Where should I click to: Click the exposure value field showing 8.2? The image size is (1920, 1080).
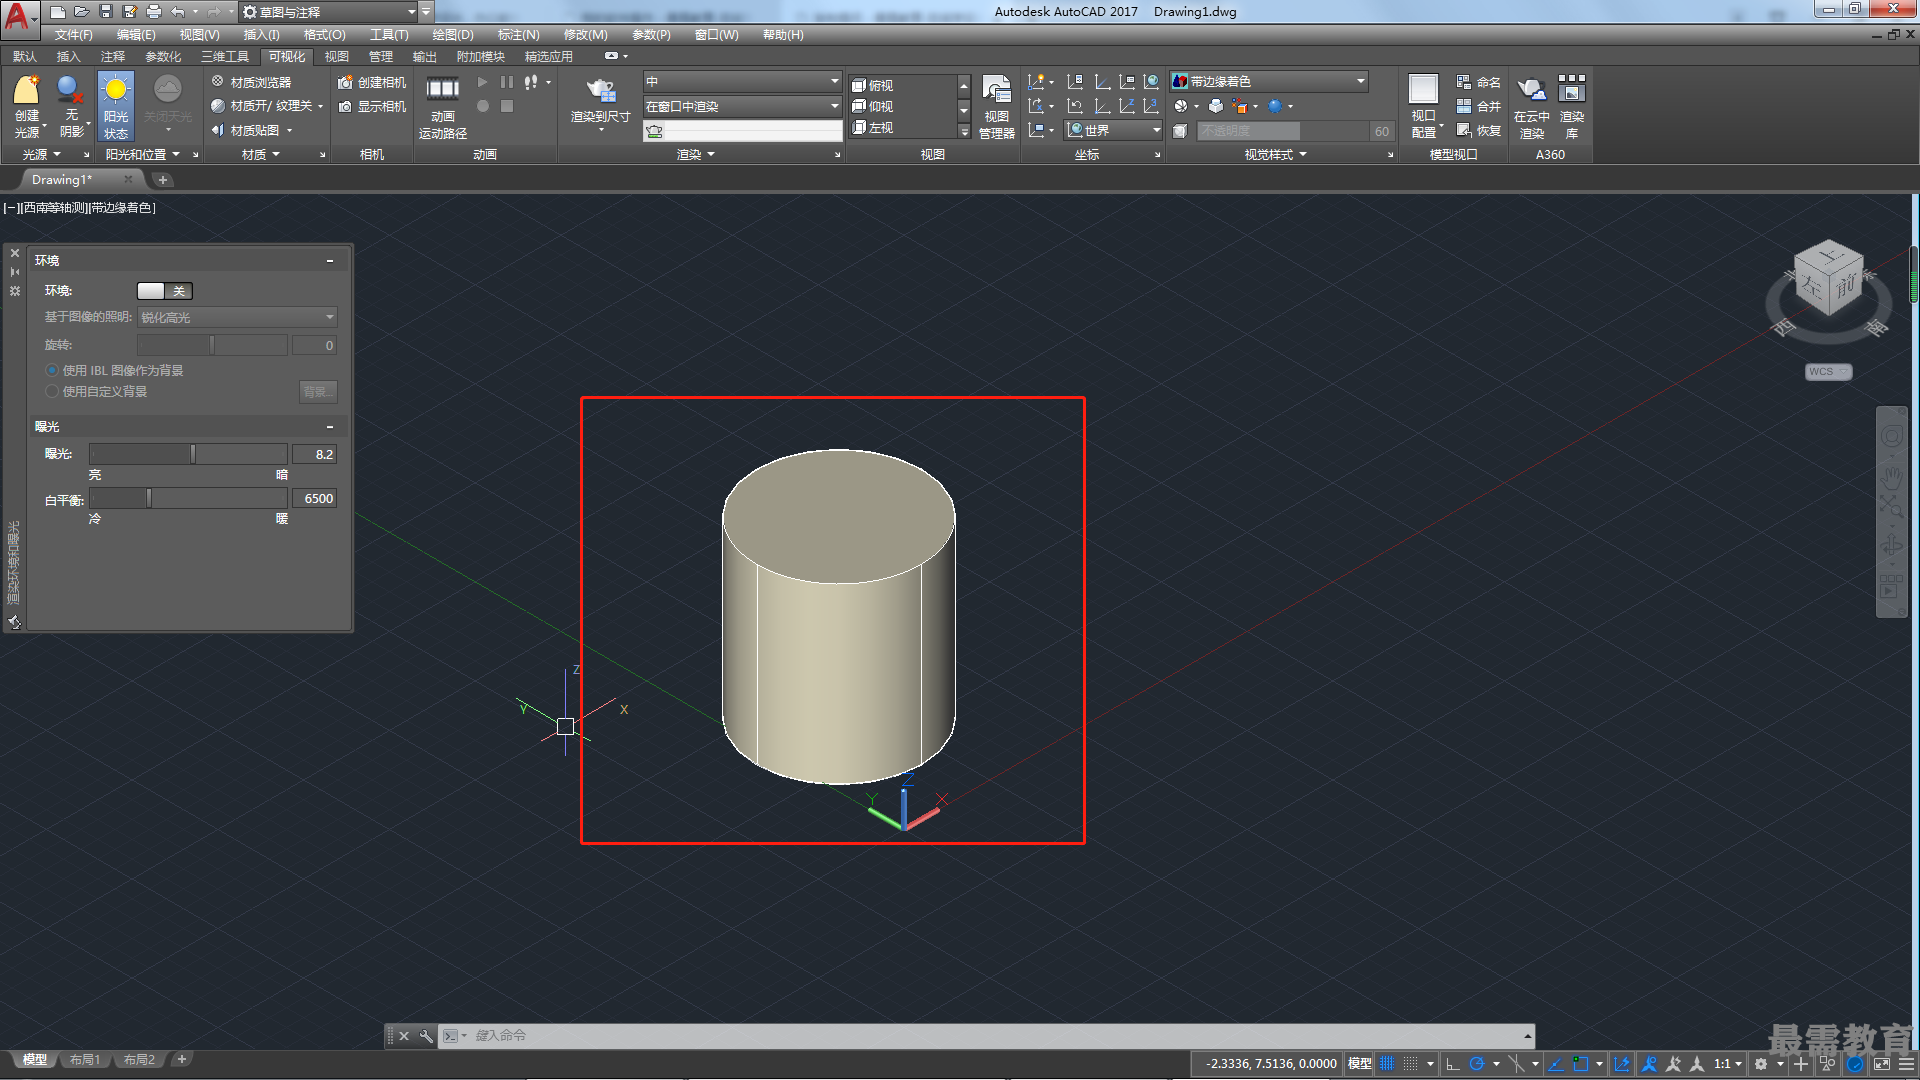[315, 454]
